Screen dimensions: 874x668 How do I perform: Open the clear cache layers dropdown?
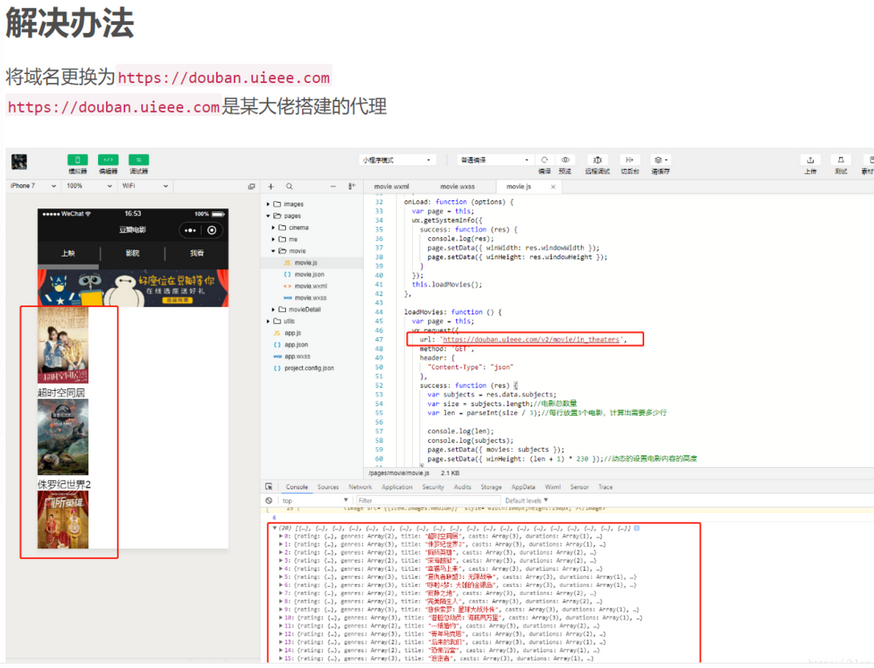click(x=661, y=159)
